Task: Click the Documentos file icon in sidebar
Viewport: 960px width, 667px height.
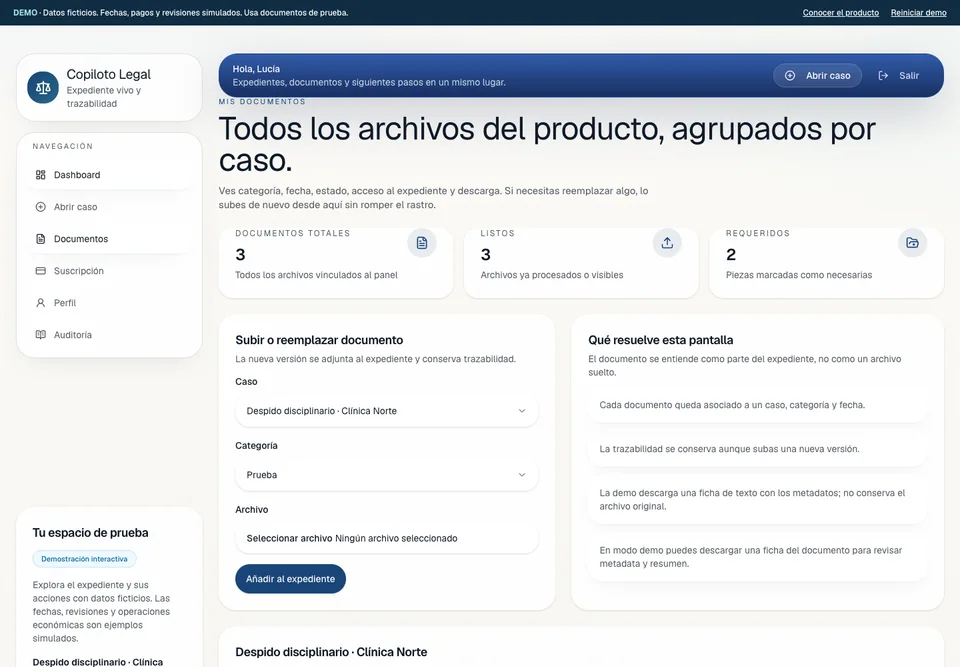Action: pos(40,239)
